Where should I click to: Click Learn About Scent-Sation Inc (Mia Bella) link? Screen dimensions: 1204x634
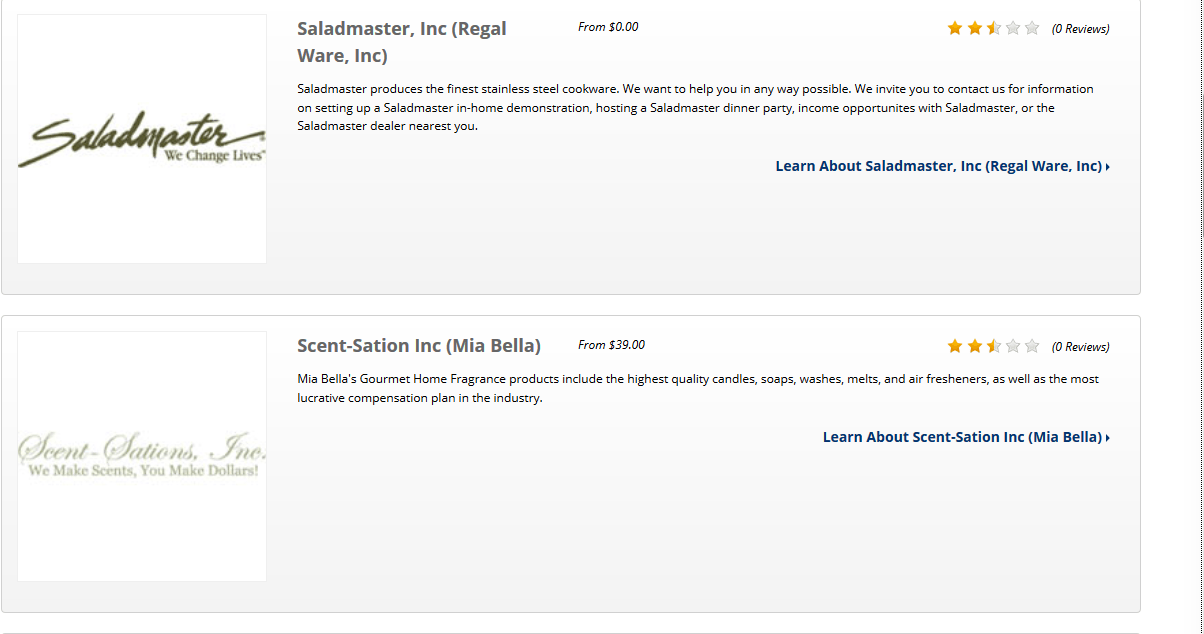point(962,437)
